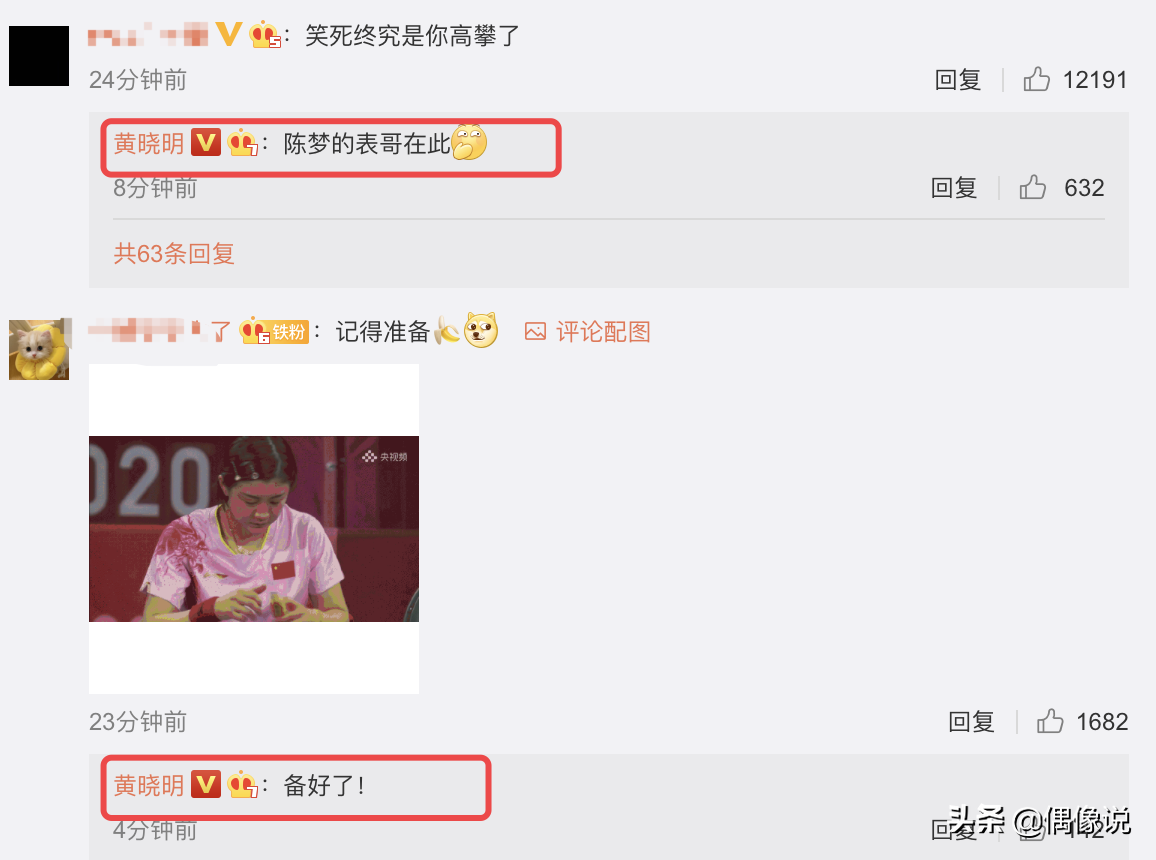
Task: Open 黄晓明 profile in 陈梦的表哥在此 reply
Action: tap(149, 143)
